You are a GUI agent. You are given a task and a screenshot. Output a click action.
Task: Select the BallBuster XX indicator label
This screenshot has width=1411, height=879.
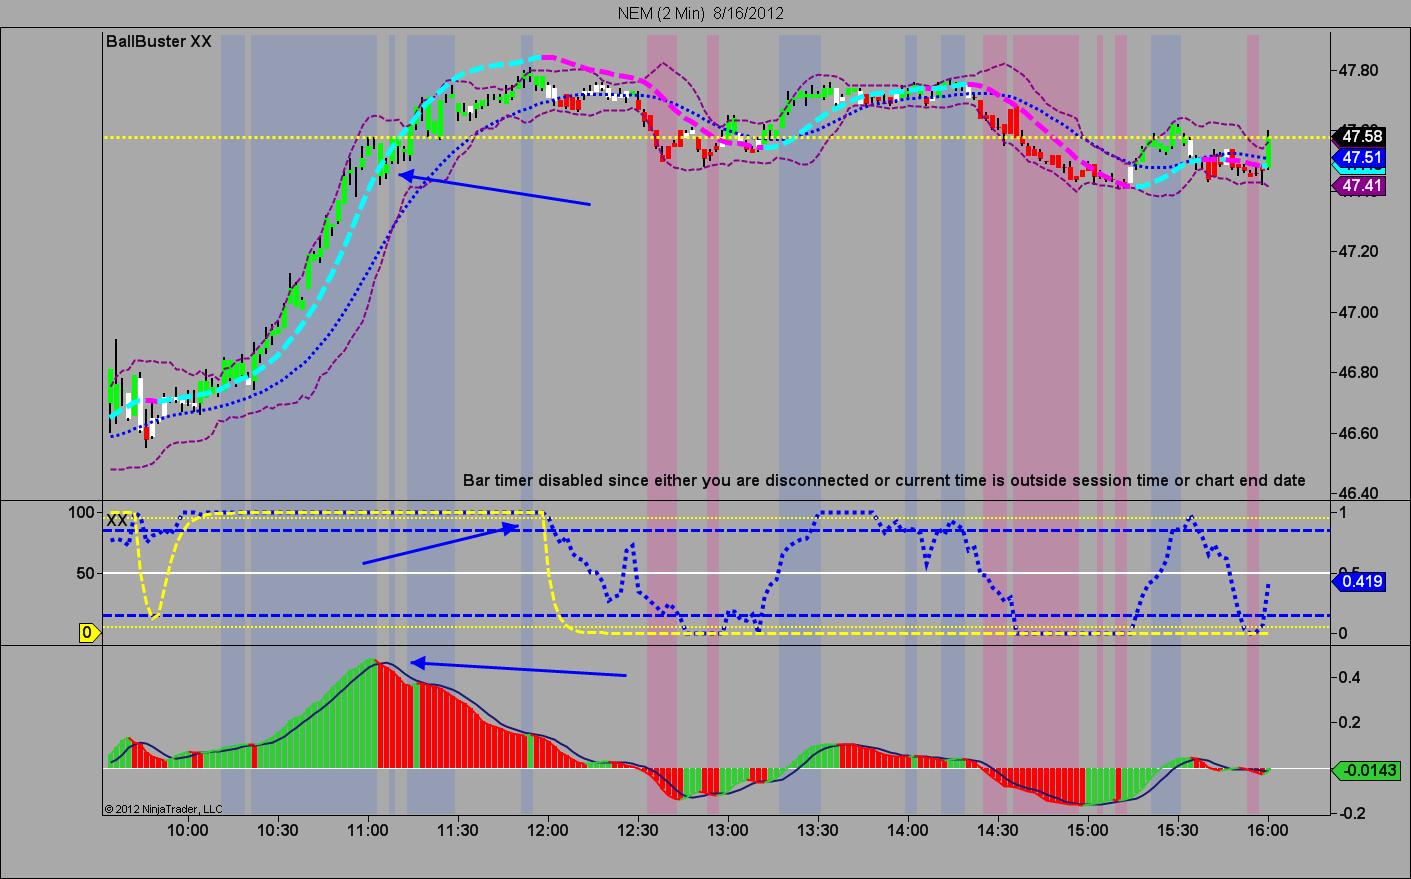(159, 42)
